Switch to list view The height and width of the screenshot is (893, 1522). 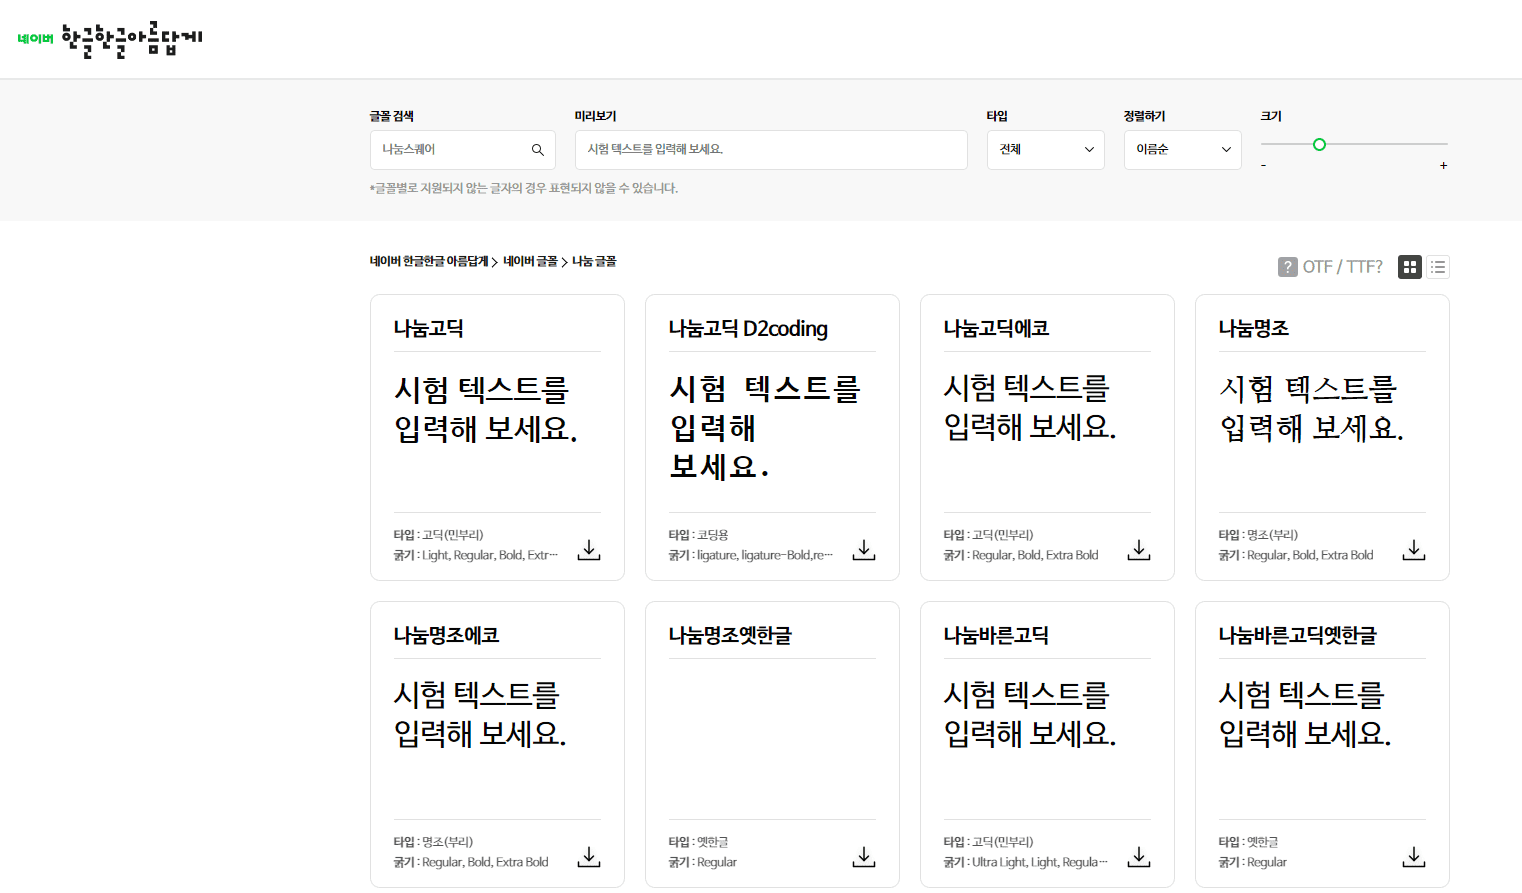[x=1438, y=267]
